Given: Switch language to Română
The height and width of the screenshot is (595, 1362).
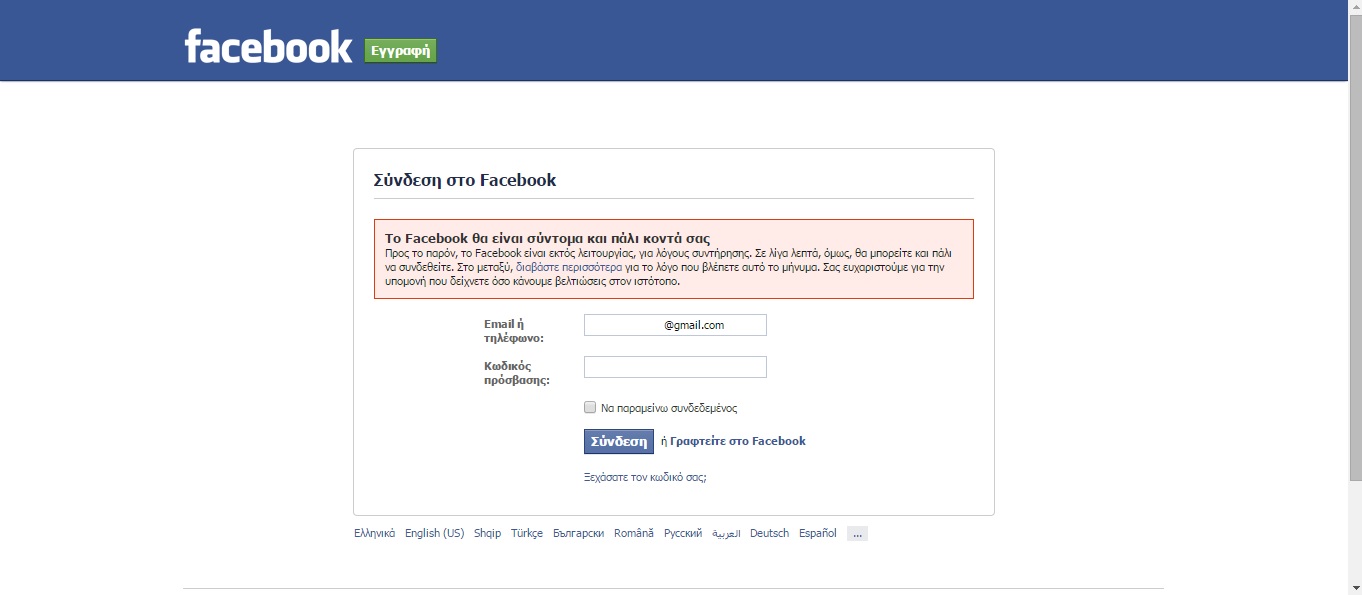Looking at the screenshot, I should (x=634, y=533).
